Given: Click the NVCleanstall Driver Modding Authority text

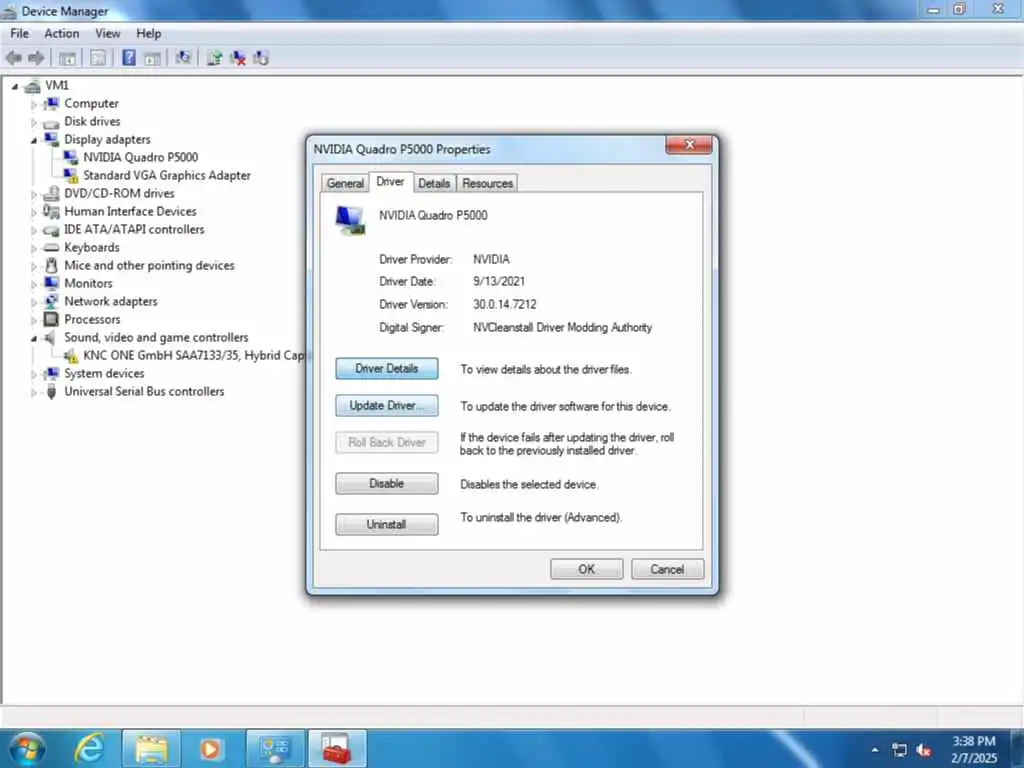Looking at the screenshot, I should 562,327.
